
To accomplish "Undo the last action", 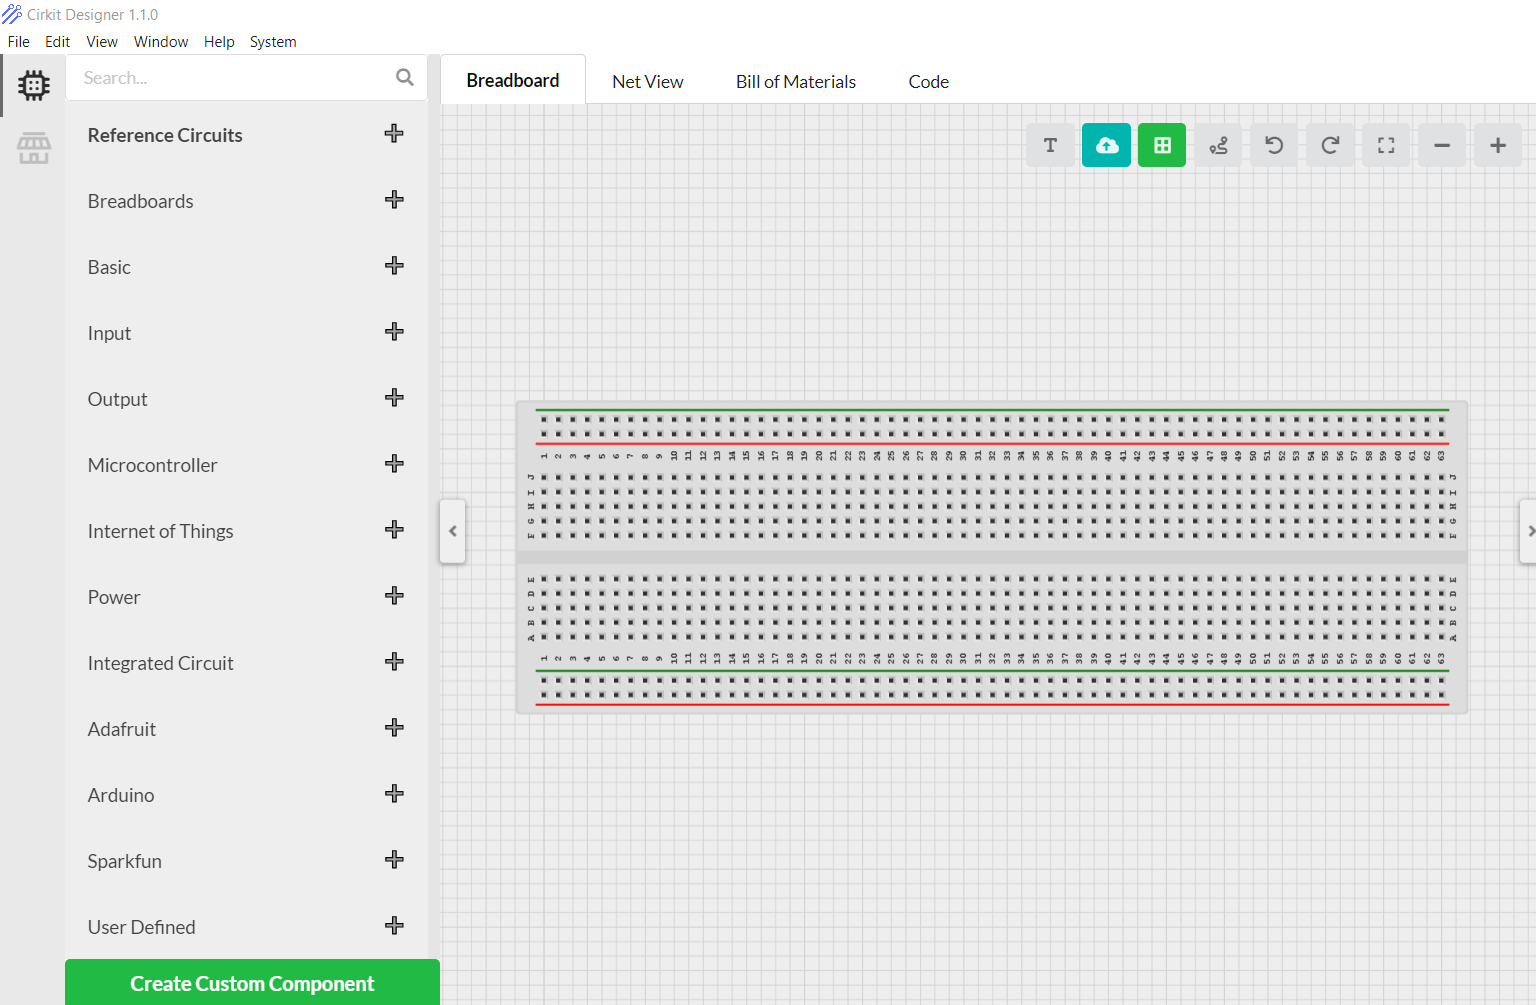I will click(1274, 145).
